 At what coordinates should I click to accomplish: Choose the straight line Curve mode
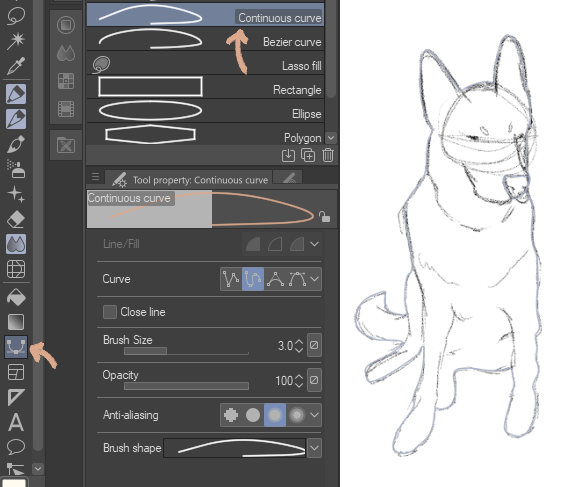231,279
